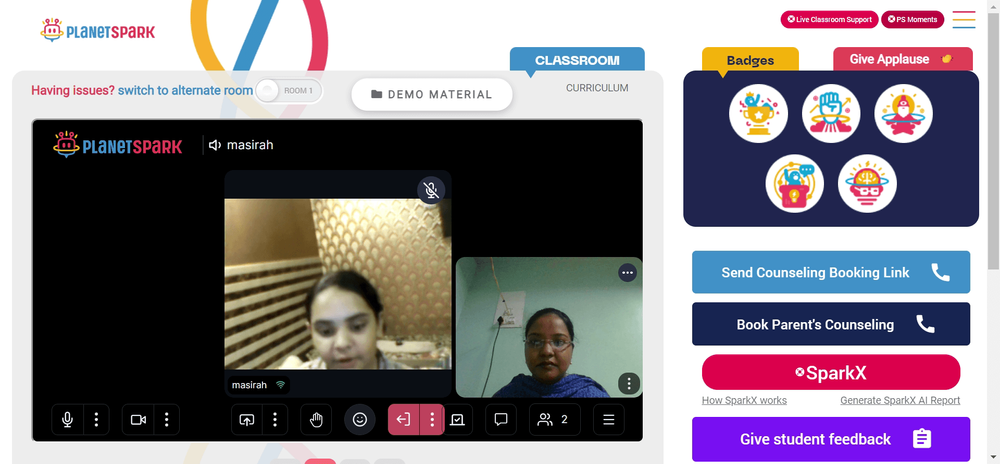Screen dimensions: 1000x464
Task: Click Give student feedback button
Action: 831,439
